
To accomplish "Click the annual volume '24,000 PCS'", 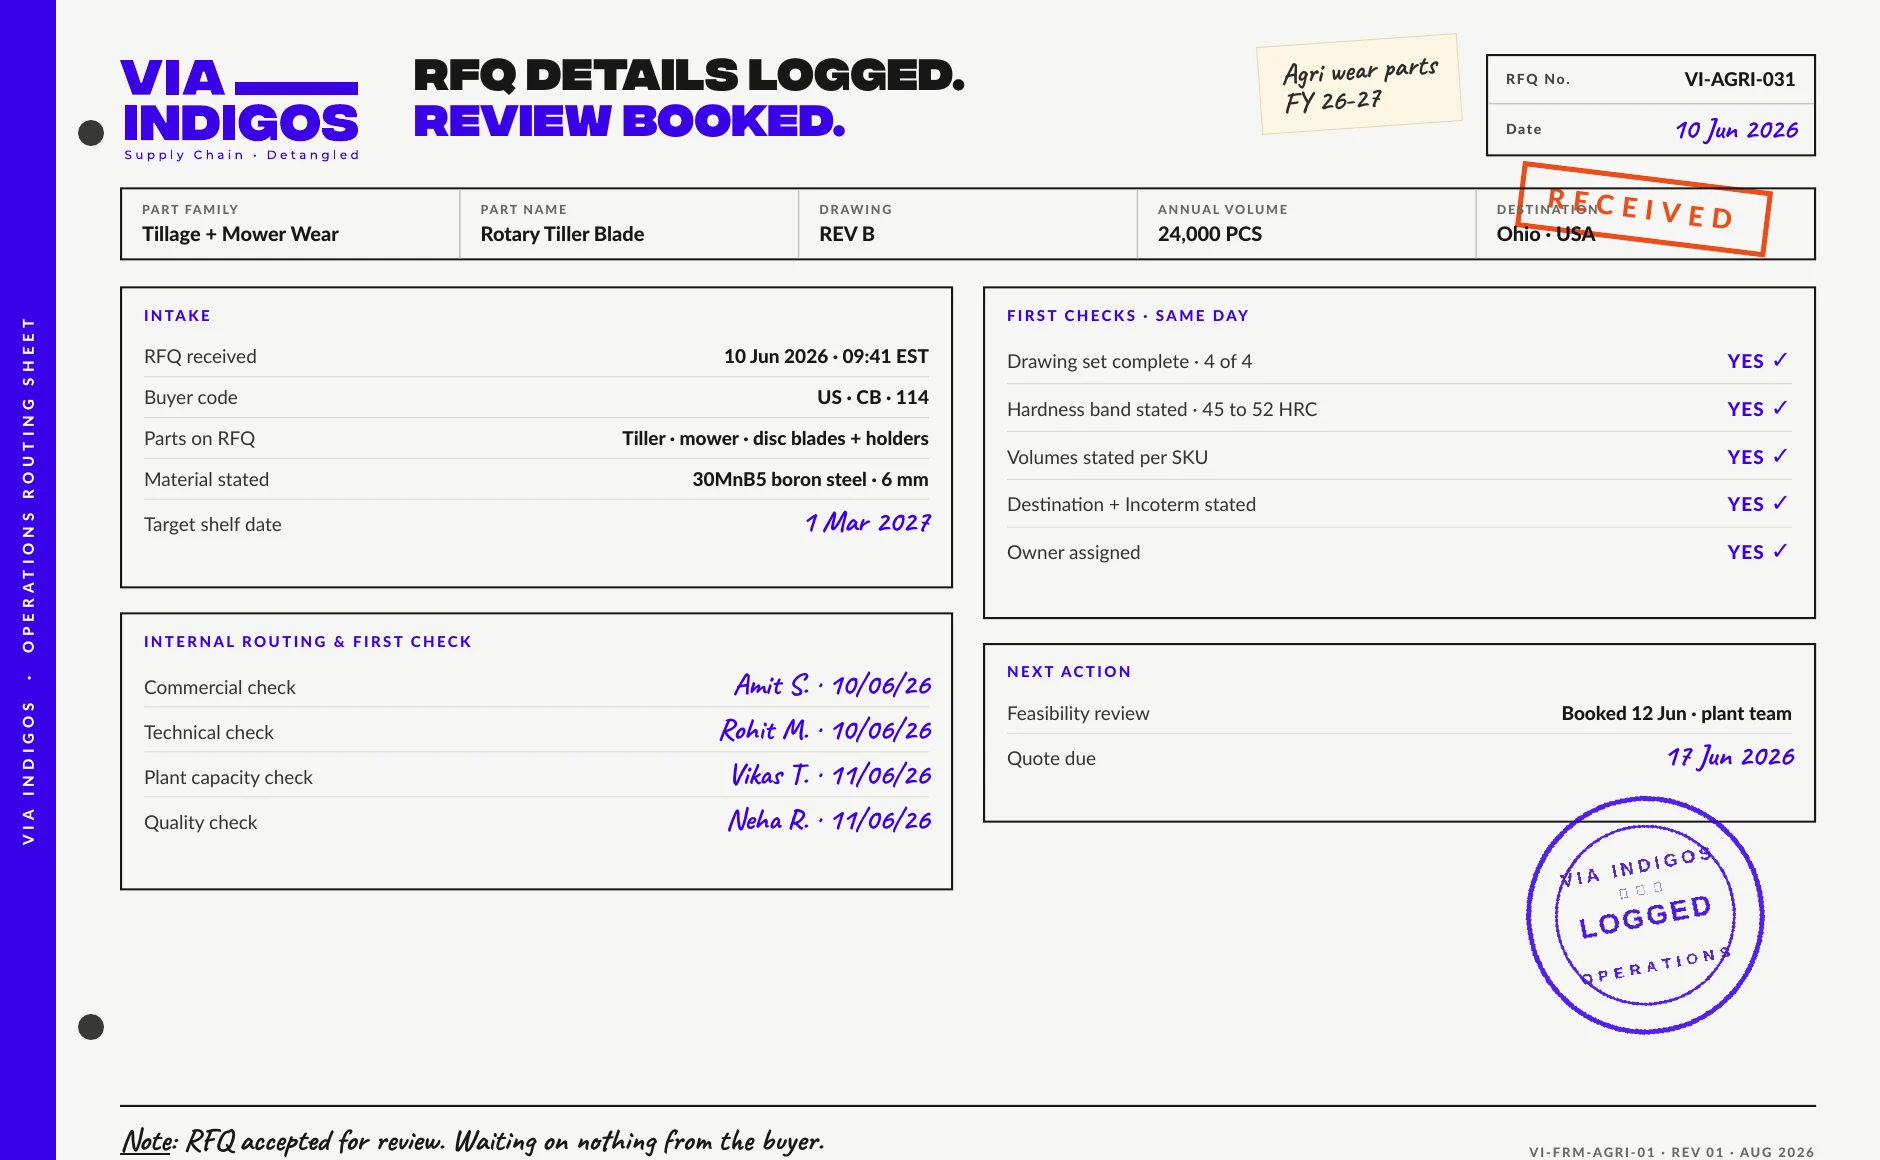I will pos(1210,234).
